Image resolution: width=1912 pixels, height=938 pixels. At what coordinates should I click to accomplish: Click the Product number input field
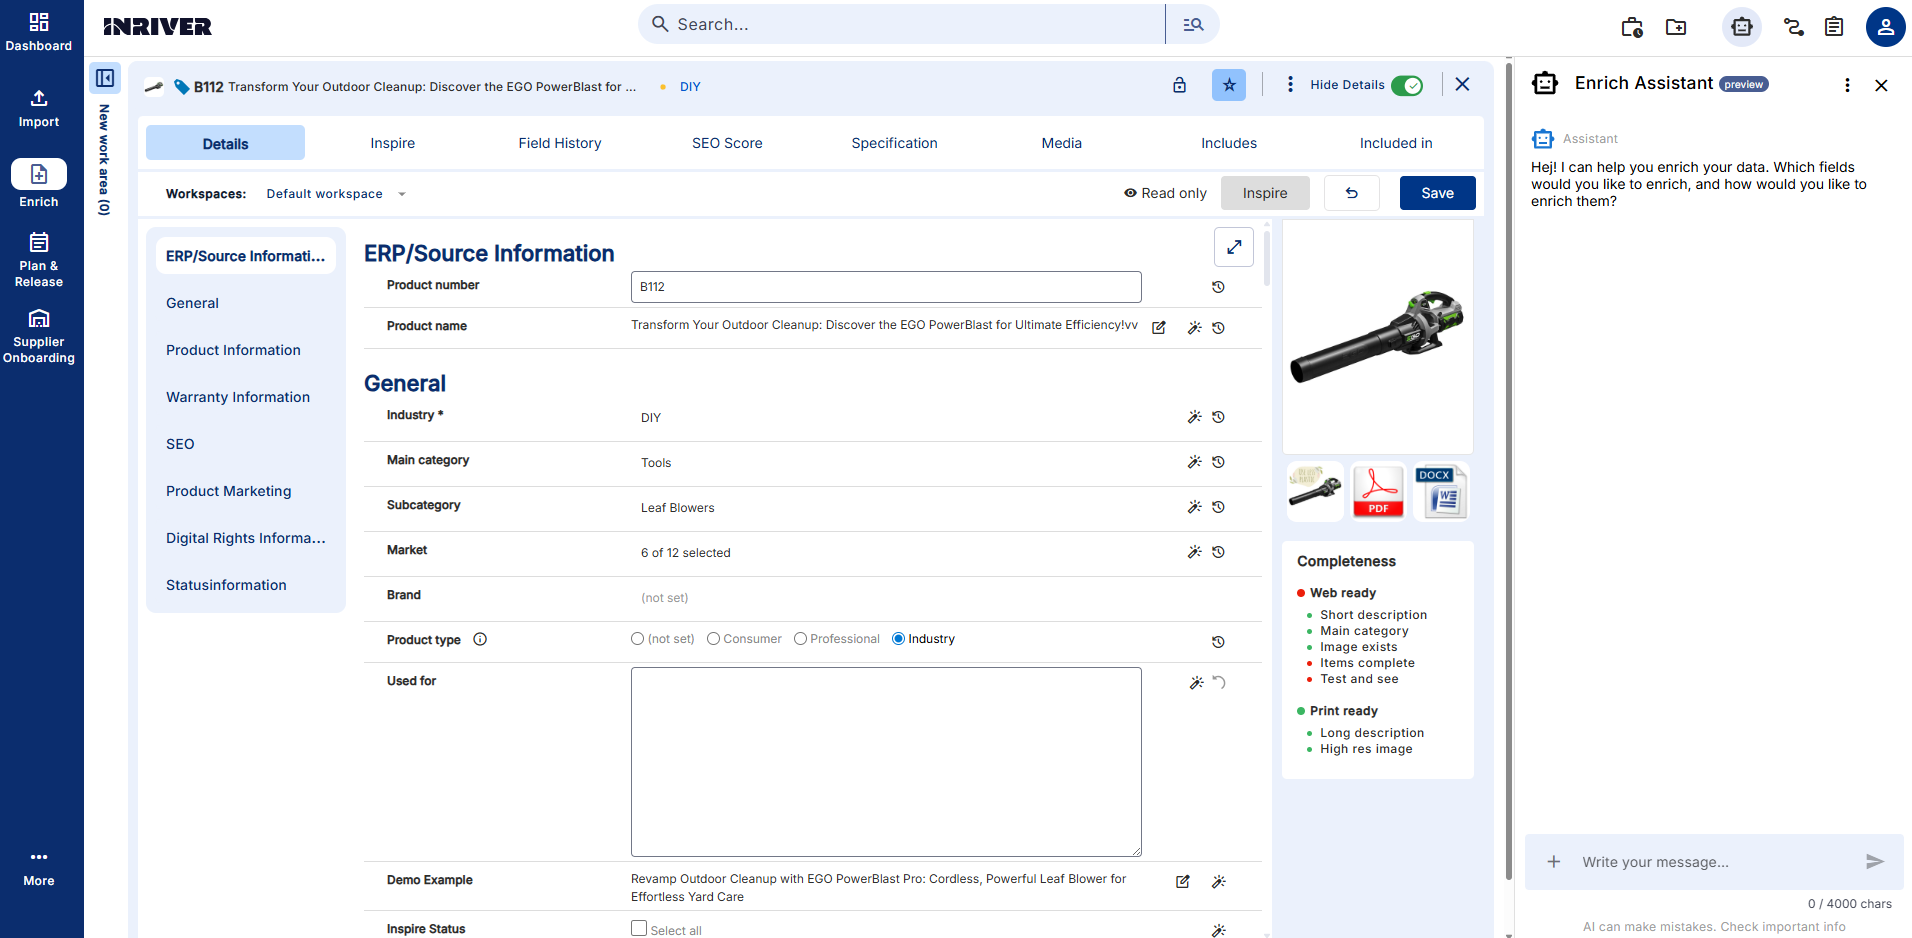click(x=886, y=287)
